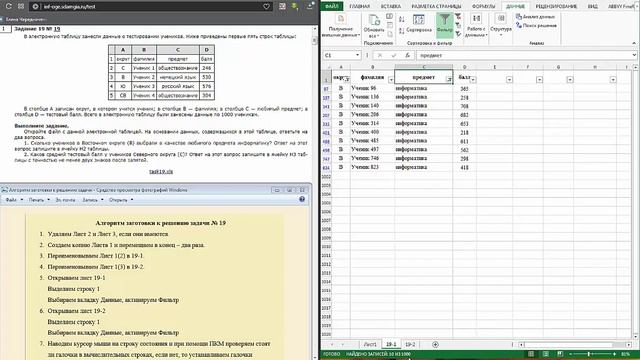Open filter dropdown in column H header
Screen dimensions: 640x360
(613, 80)
